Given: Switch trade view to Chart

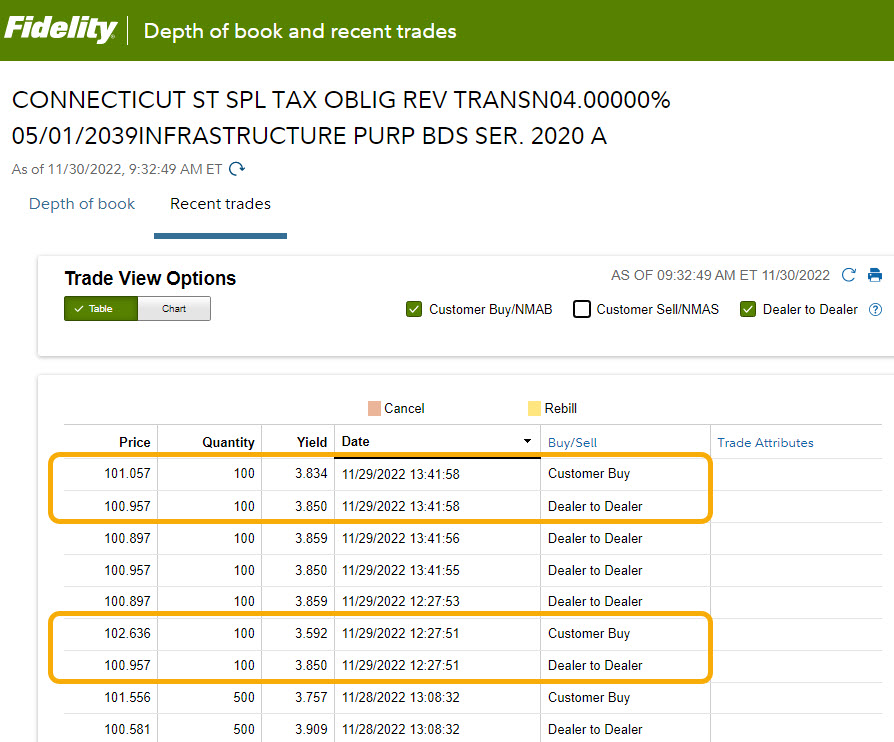Looking at the screenshot, I should [174, 309].
